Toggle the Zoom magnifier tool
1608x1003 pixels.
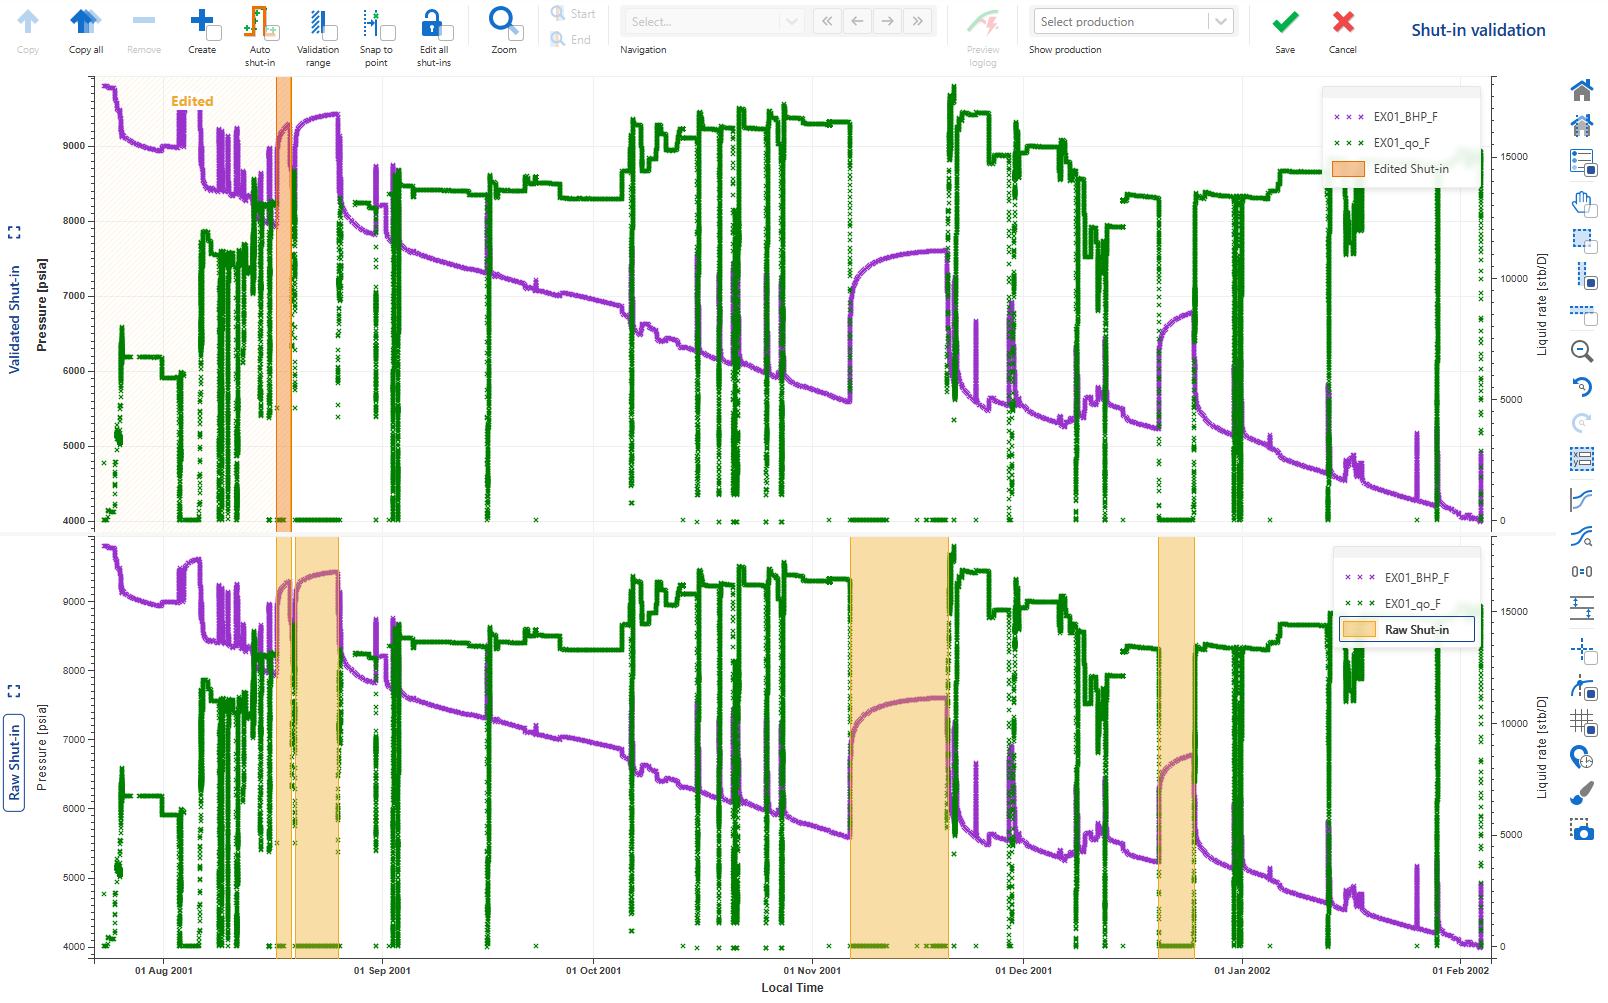(503, 22)
